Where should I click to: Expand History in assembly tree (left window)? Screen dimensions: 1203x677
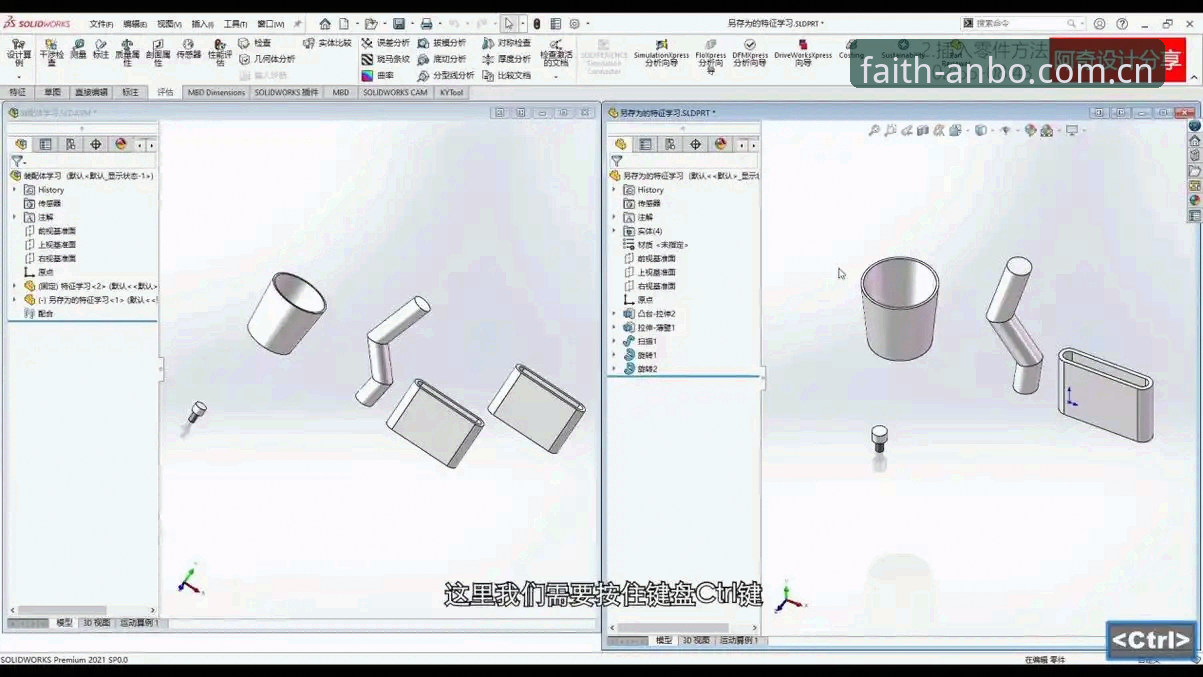[x=14, y=189]
